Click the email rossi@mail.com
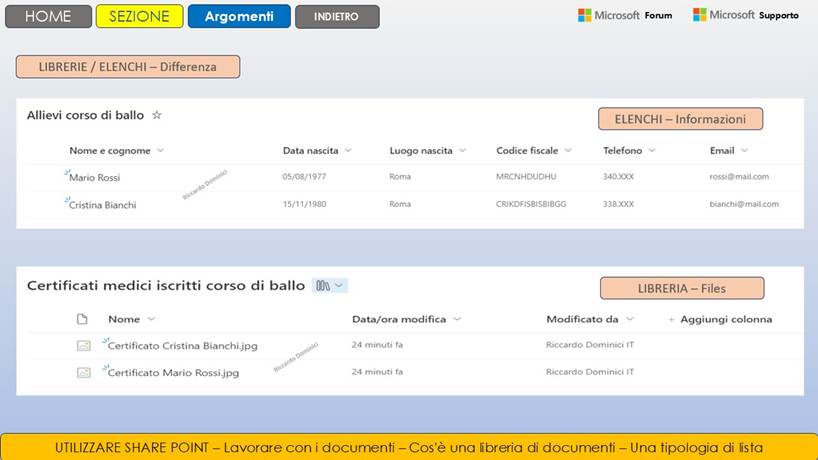 pyautogui.click(x=739, y=176)
